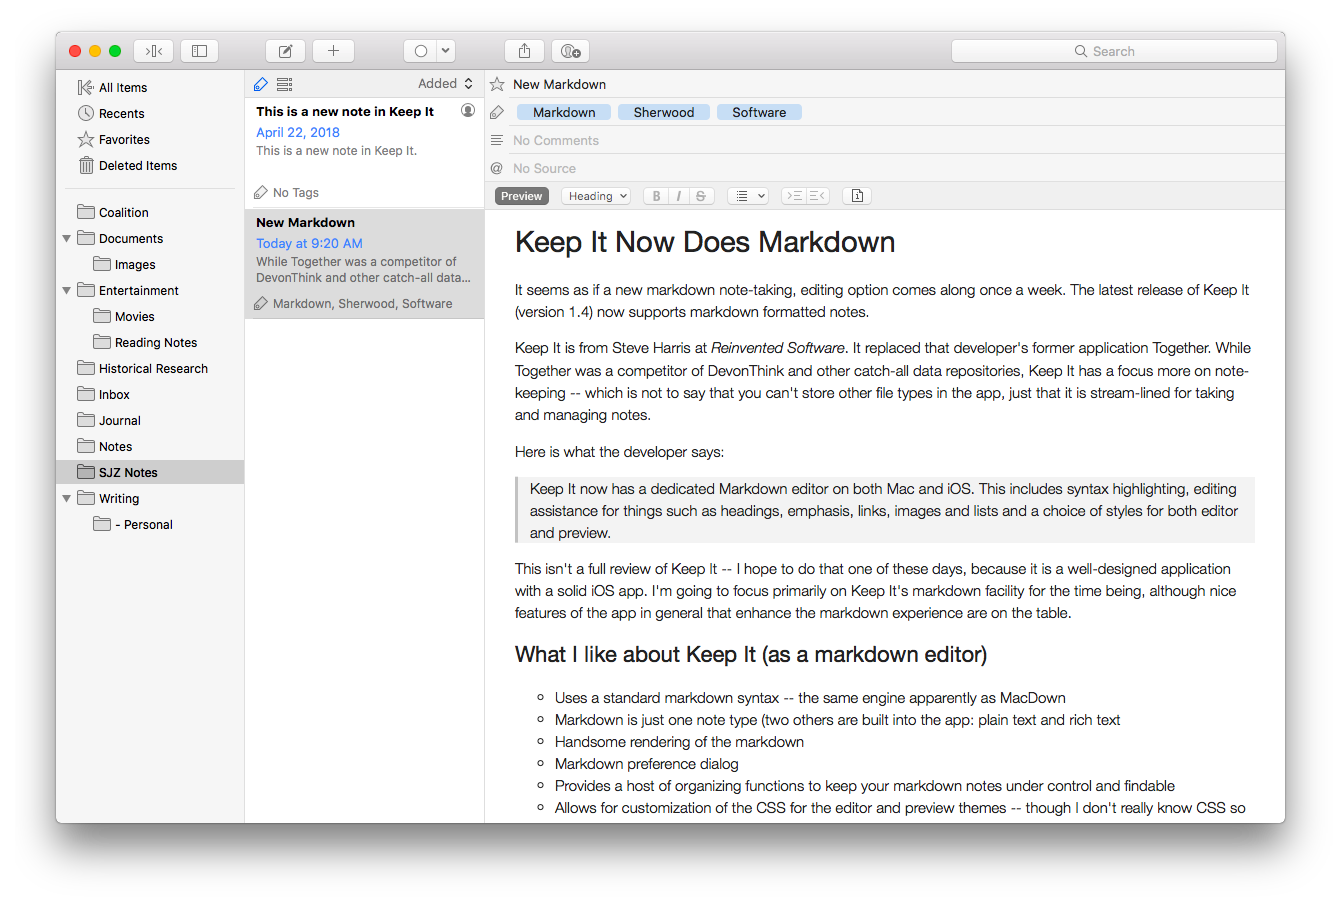The width and height of the screenshot is (1341, 903).
Task: Click the April 22, 2018 date
Action: point(298,132)
